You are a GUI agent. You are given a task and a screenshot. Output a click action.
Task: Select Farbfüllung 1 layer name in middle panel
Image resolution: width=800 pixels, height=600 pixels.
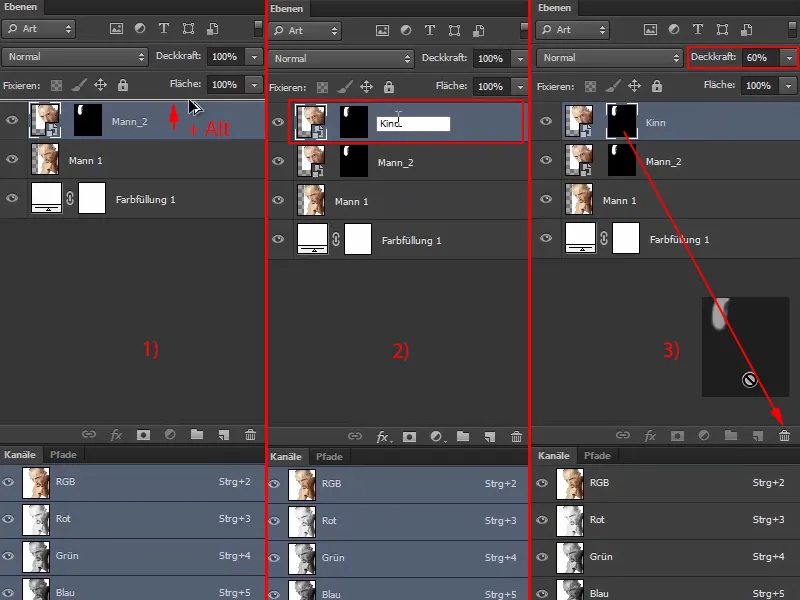411,240
